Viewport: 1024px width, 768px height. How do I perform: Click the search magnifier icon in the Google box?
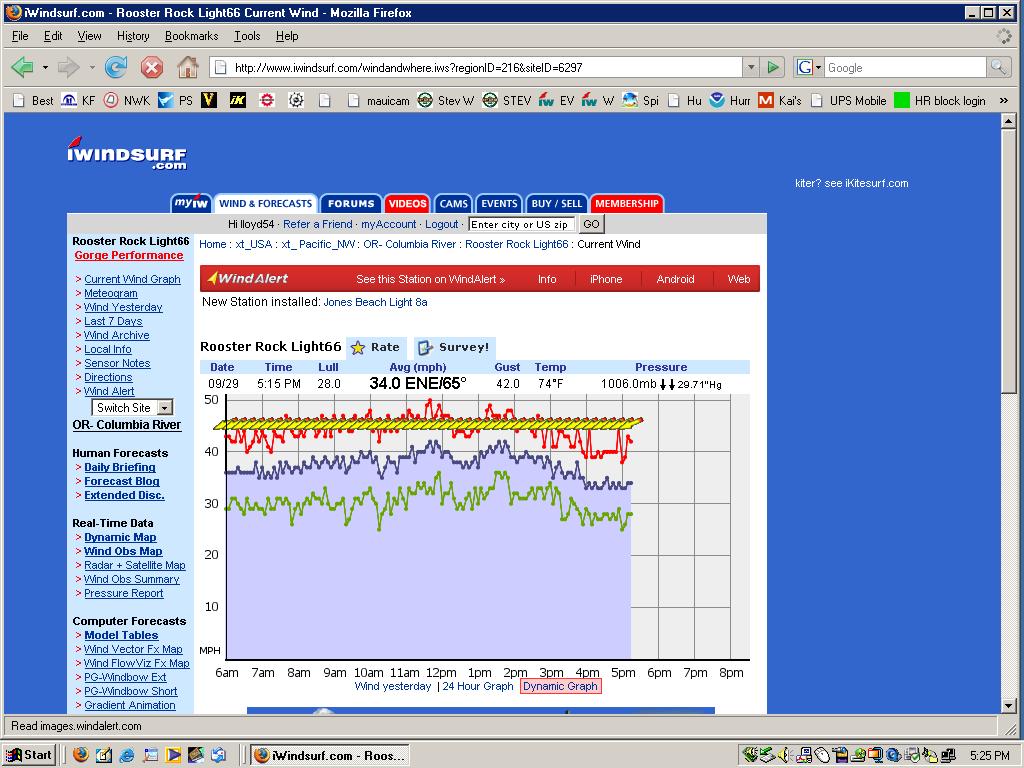click(x=998, y=67)
